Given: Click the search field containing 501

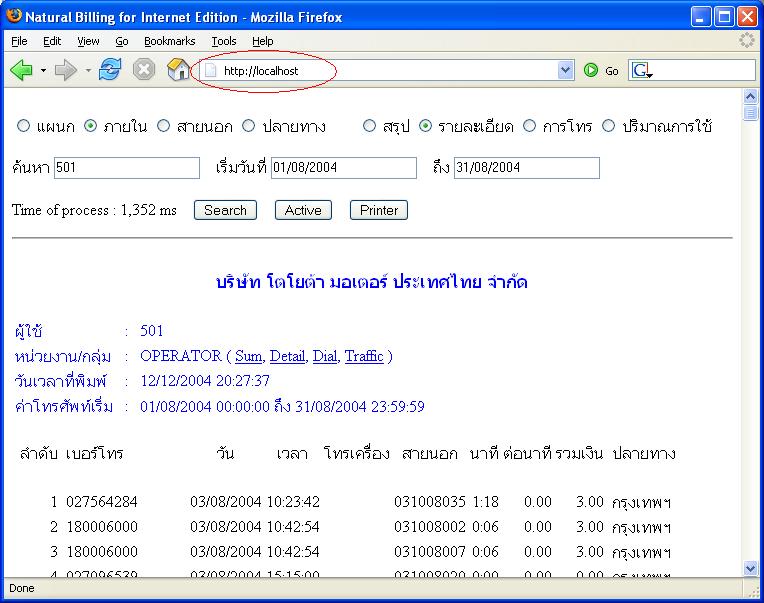Looking at the screenshot, I should click(127, 168).
